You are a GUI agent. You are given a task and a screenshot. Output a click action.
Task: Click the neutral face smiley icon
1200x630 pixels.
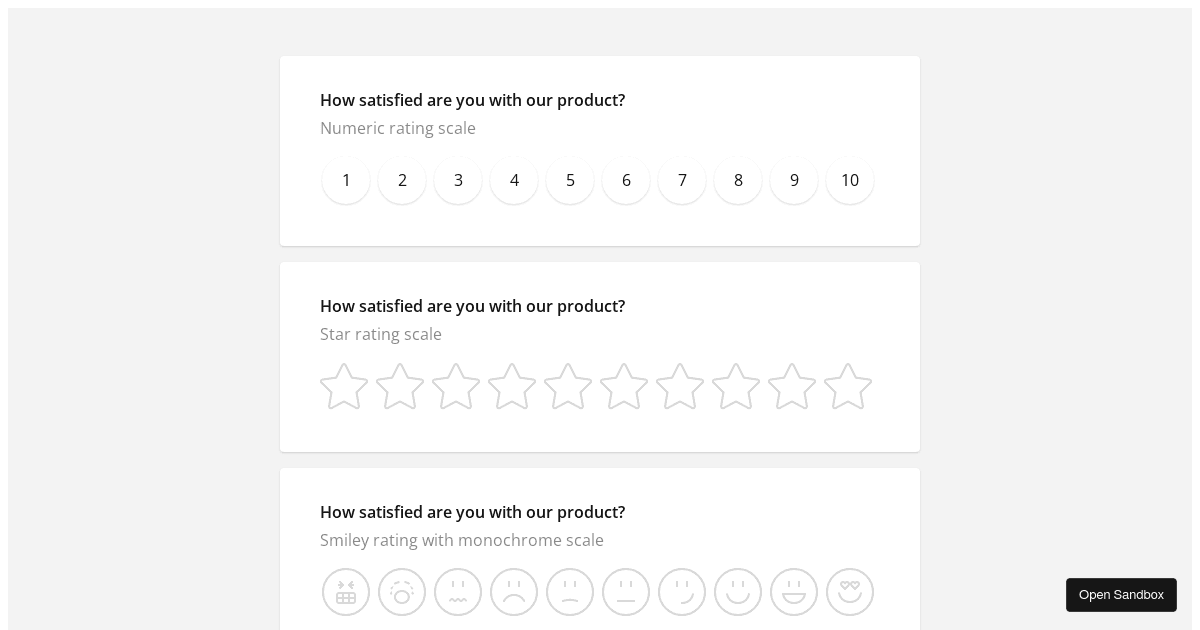pyautogui.click(x=626, y=592)
